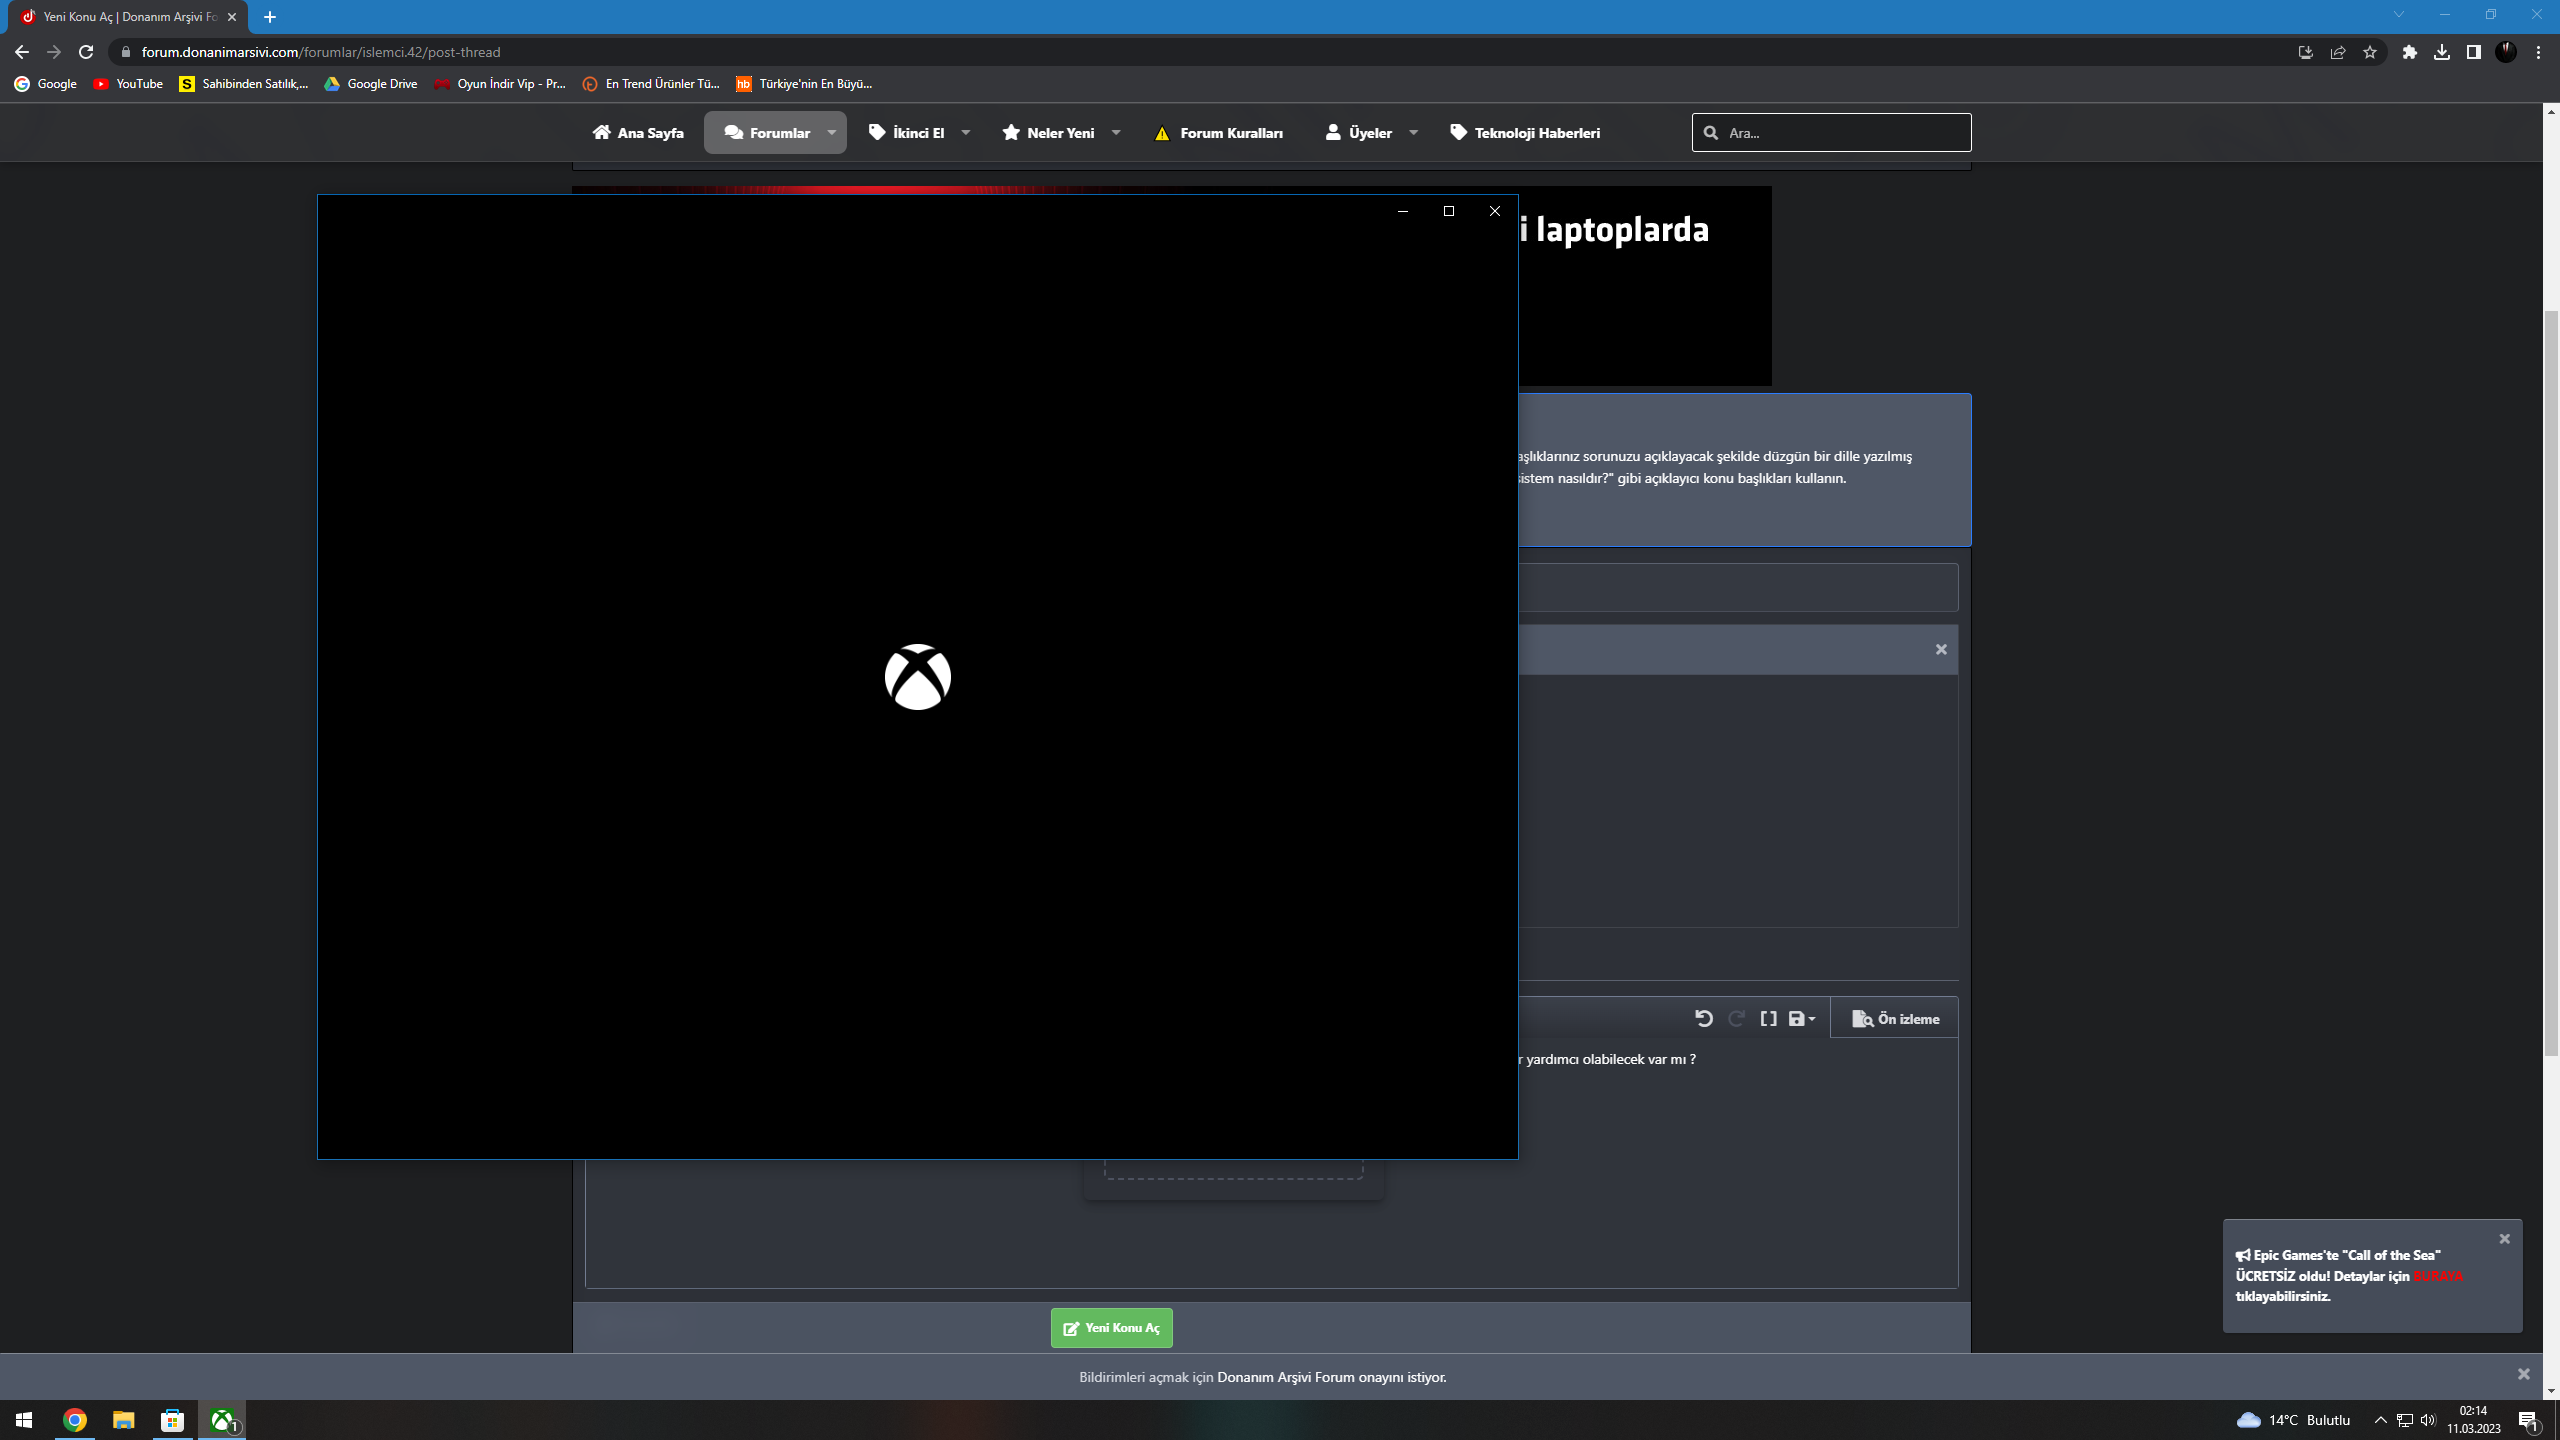Open Chrome profile avatar
Image resolution: width=2560 pixels, height=1440 pixels.
click(x=2506, y=52)
